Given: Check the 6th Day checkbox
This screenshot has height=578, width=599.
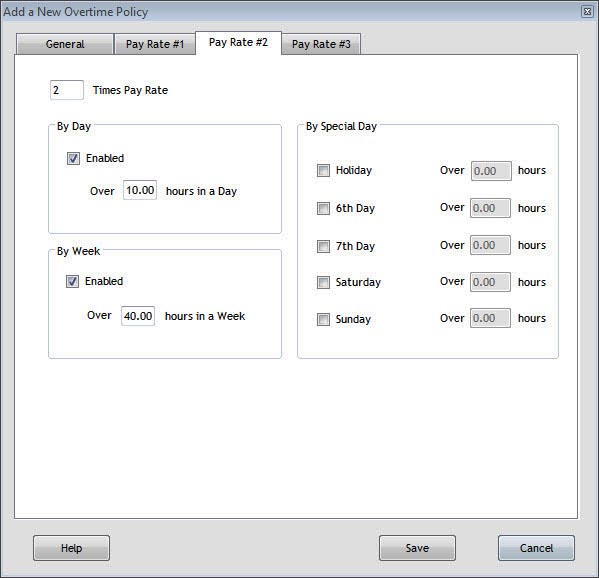Looking at the screenshot, I should click(x=324, y=208).
